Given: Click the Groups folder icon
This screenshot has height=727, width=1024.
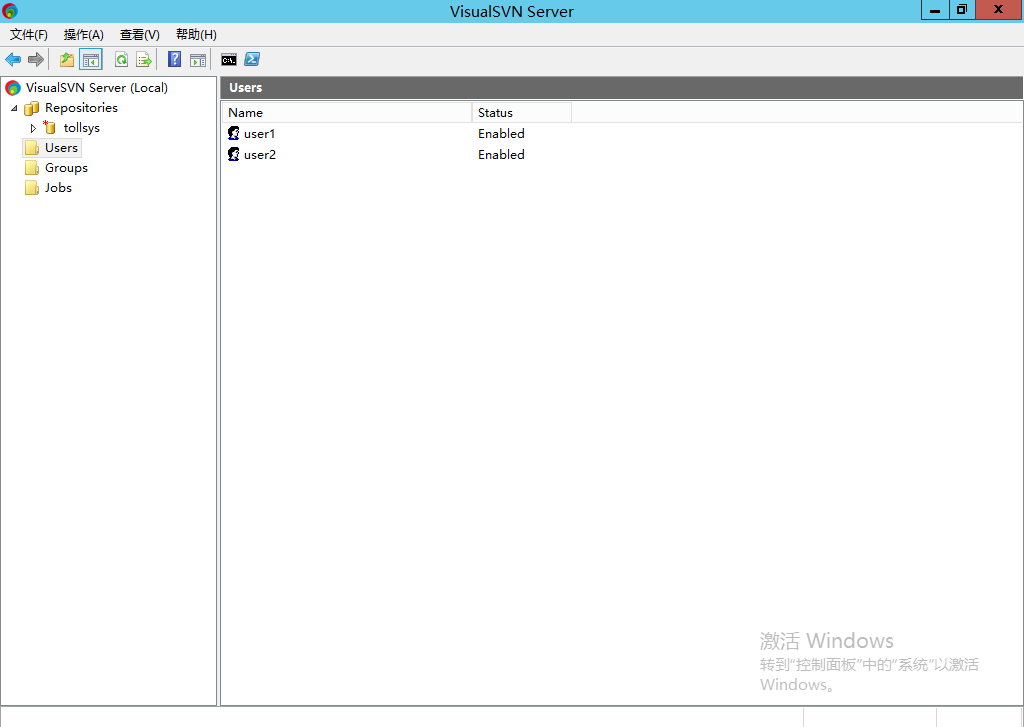Looking at the screenshot, I should pyautogui.click(x=31, y=168).
